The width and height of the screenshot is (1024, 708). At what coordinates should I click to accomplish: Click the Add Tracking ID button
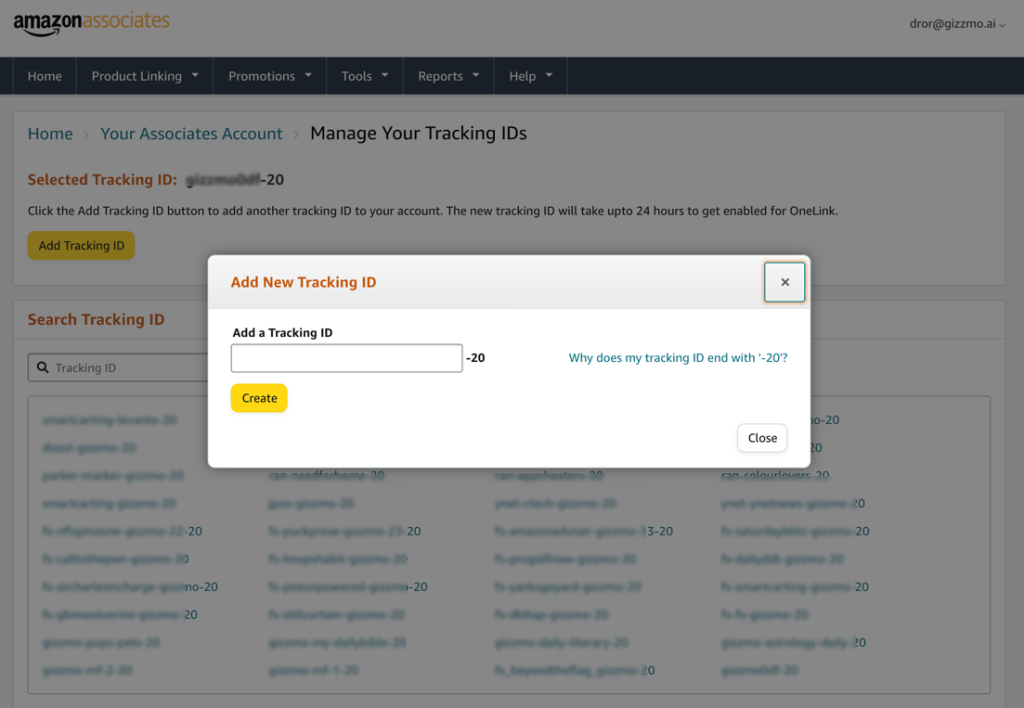coord(81,246)
